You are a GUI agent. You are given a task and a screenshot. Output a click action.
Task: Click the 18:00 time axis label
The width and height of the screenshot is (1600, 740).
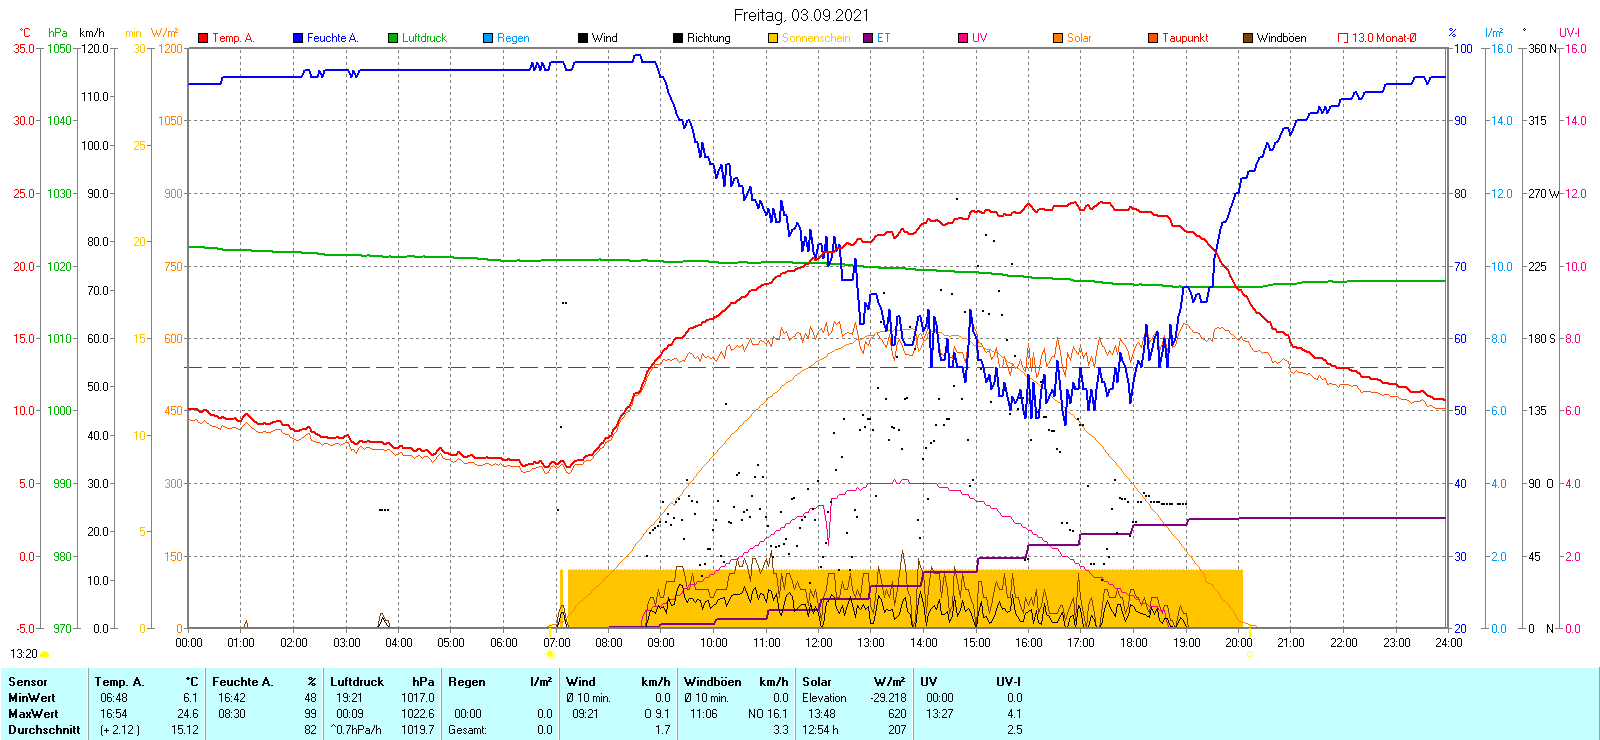pyautogui.click(x=1134, y=643)
